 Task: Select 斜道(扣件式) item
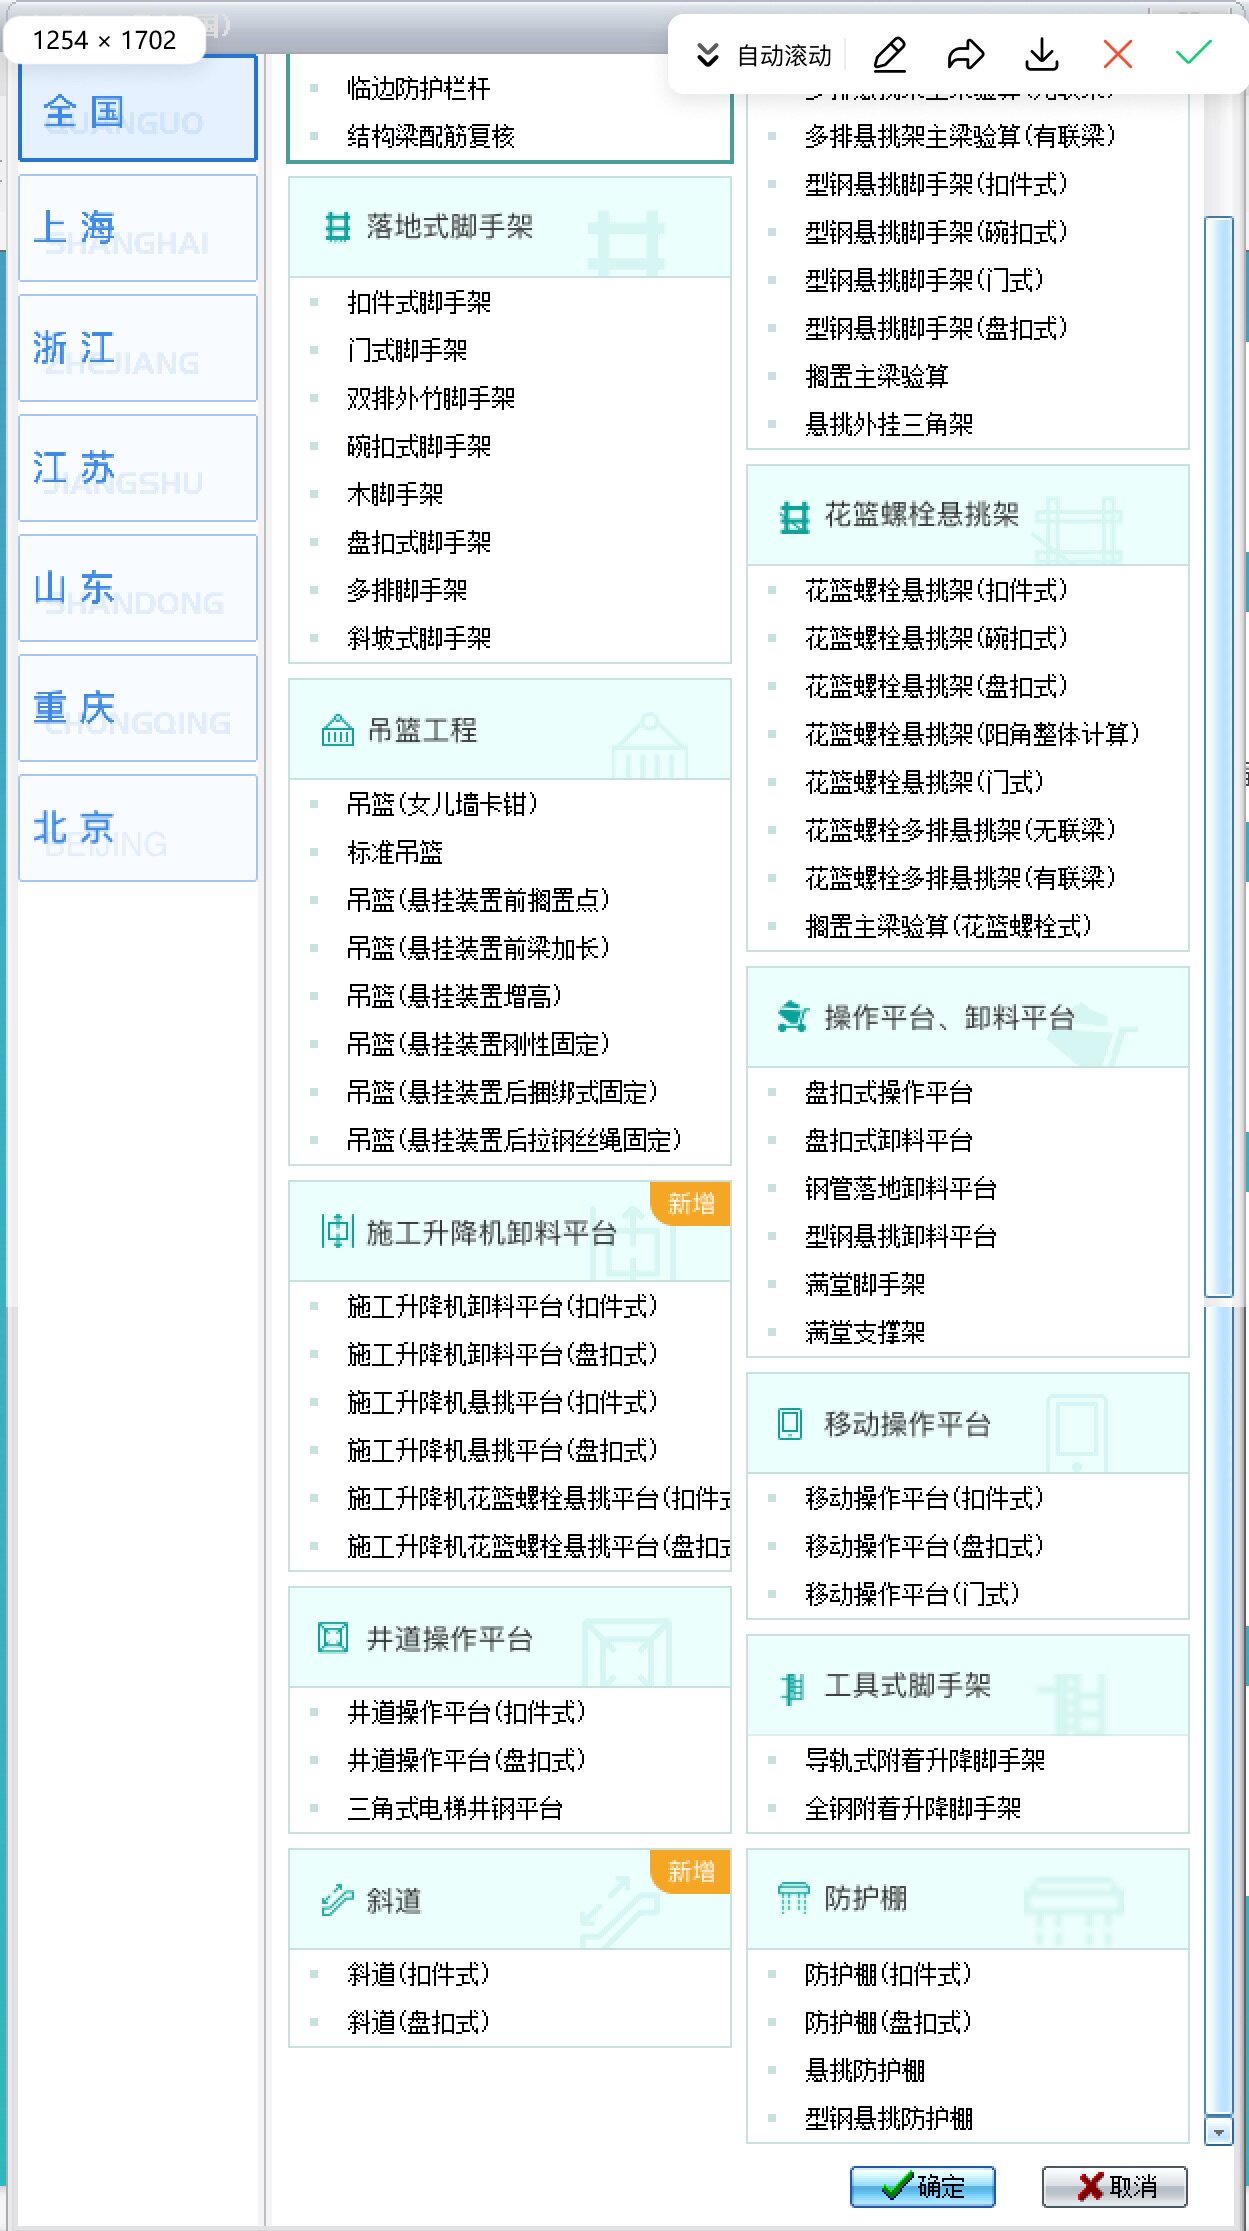click(418, 1975)
